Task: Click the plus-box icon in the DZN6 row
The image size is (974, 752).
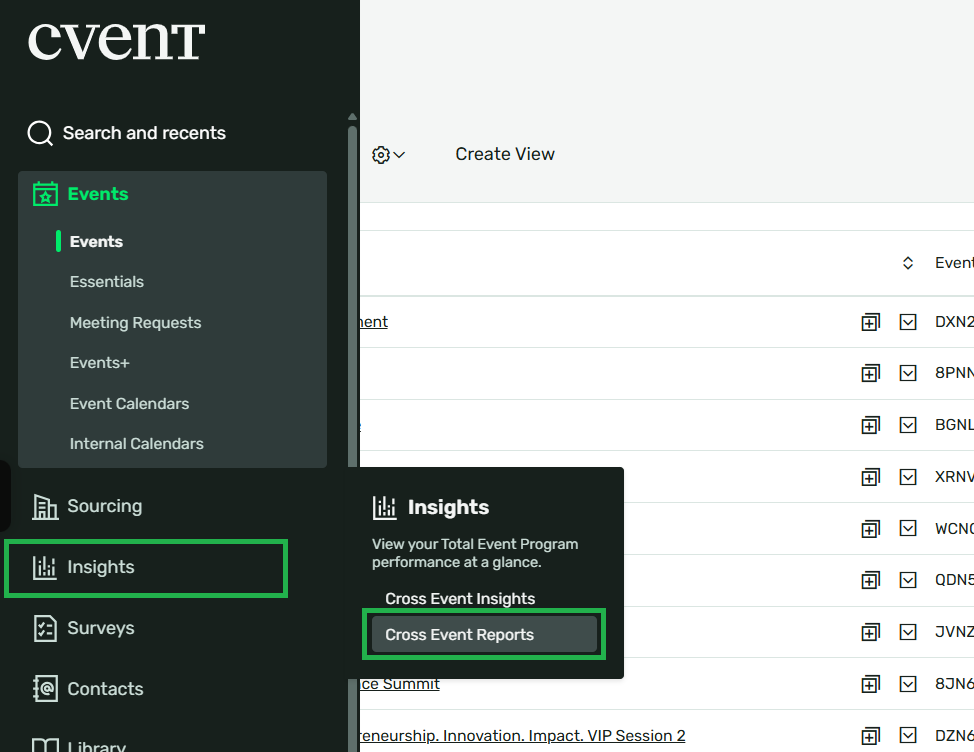Action: coord(870,736)
